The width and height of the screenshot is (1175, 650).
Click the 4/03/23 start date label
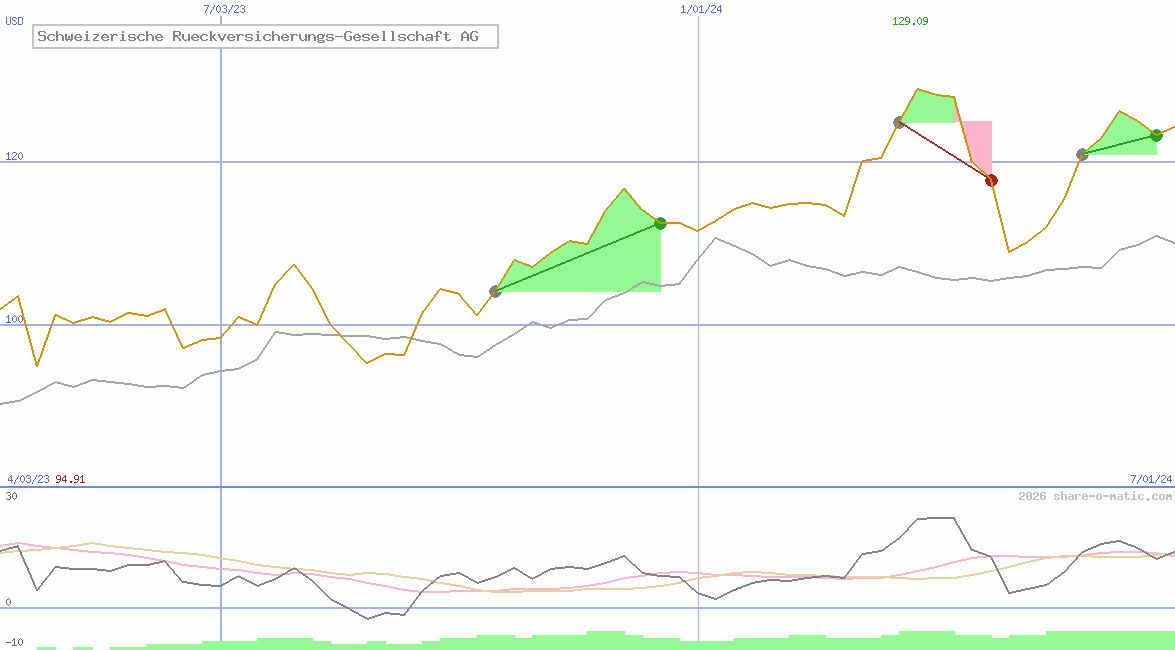28,479
